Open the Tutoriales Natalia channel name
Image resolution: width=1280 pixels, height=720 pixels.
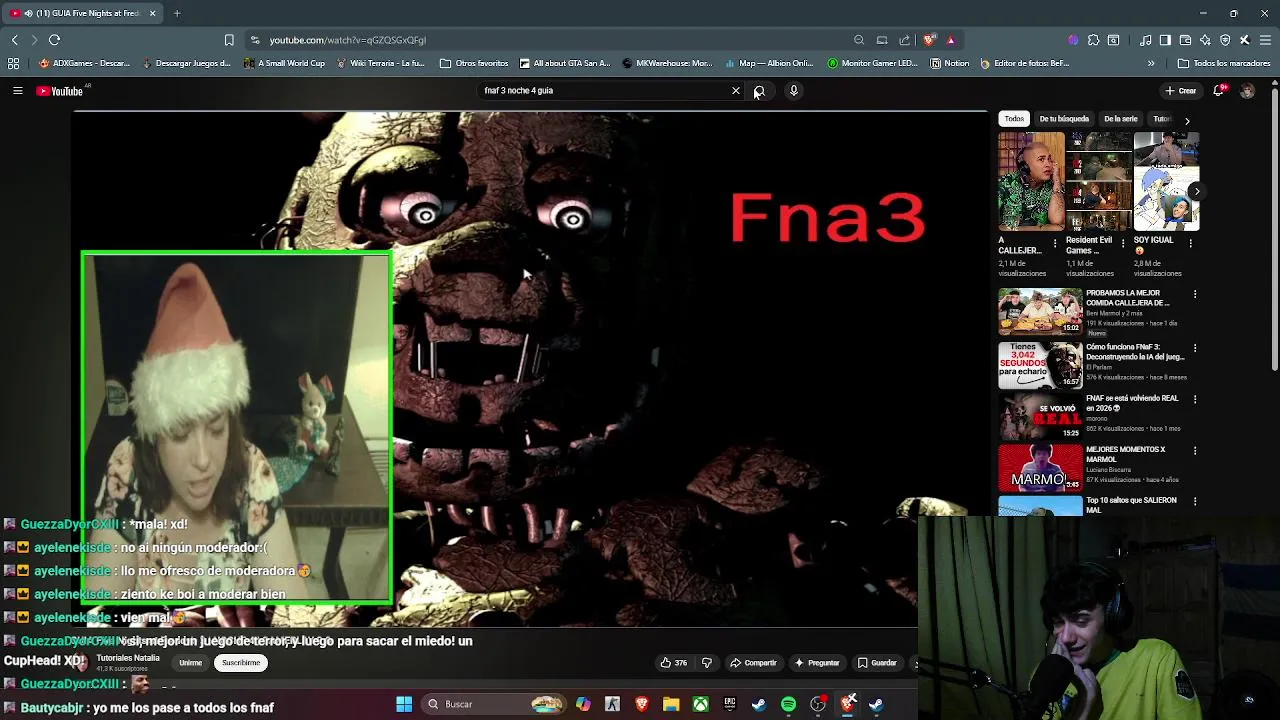(128, 658)
